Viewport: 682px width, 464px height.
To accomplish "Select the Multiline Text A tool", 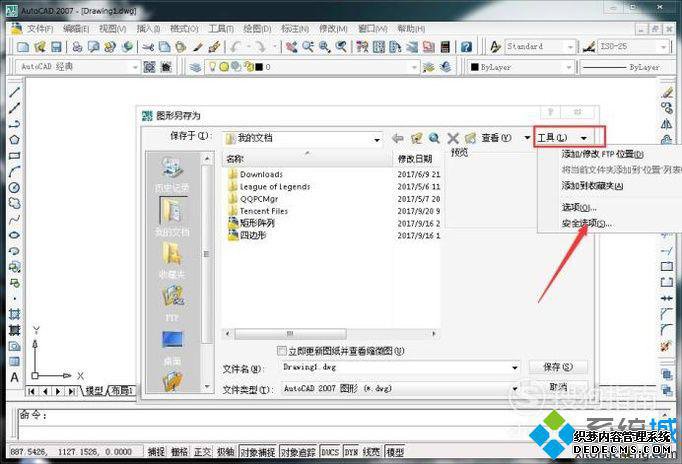I will click(14, 377).
